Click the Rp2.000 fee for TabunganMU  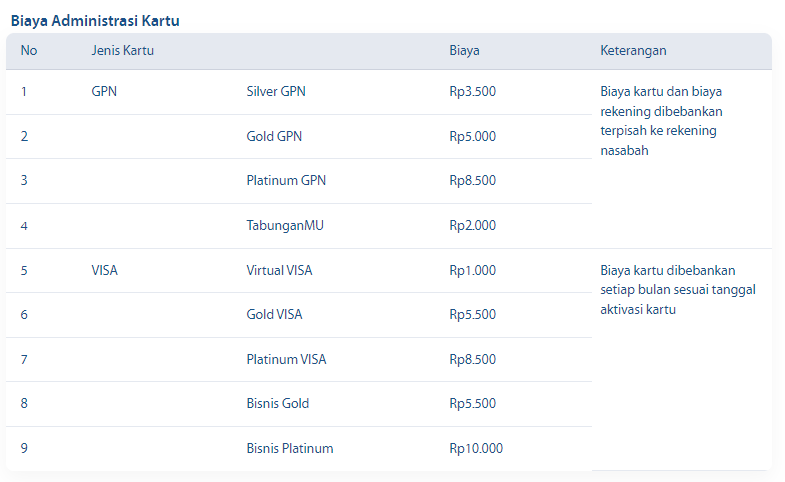click(472, 226)
